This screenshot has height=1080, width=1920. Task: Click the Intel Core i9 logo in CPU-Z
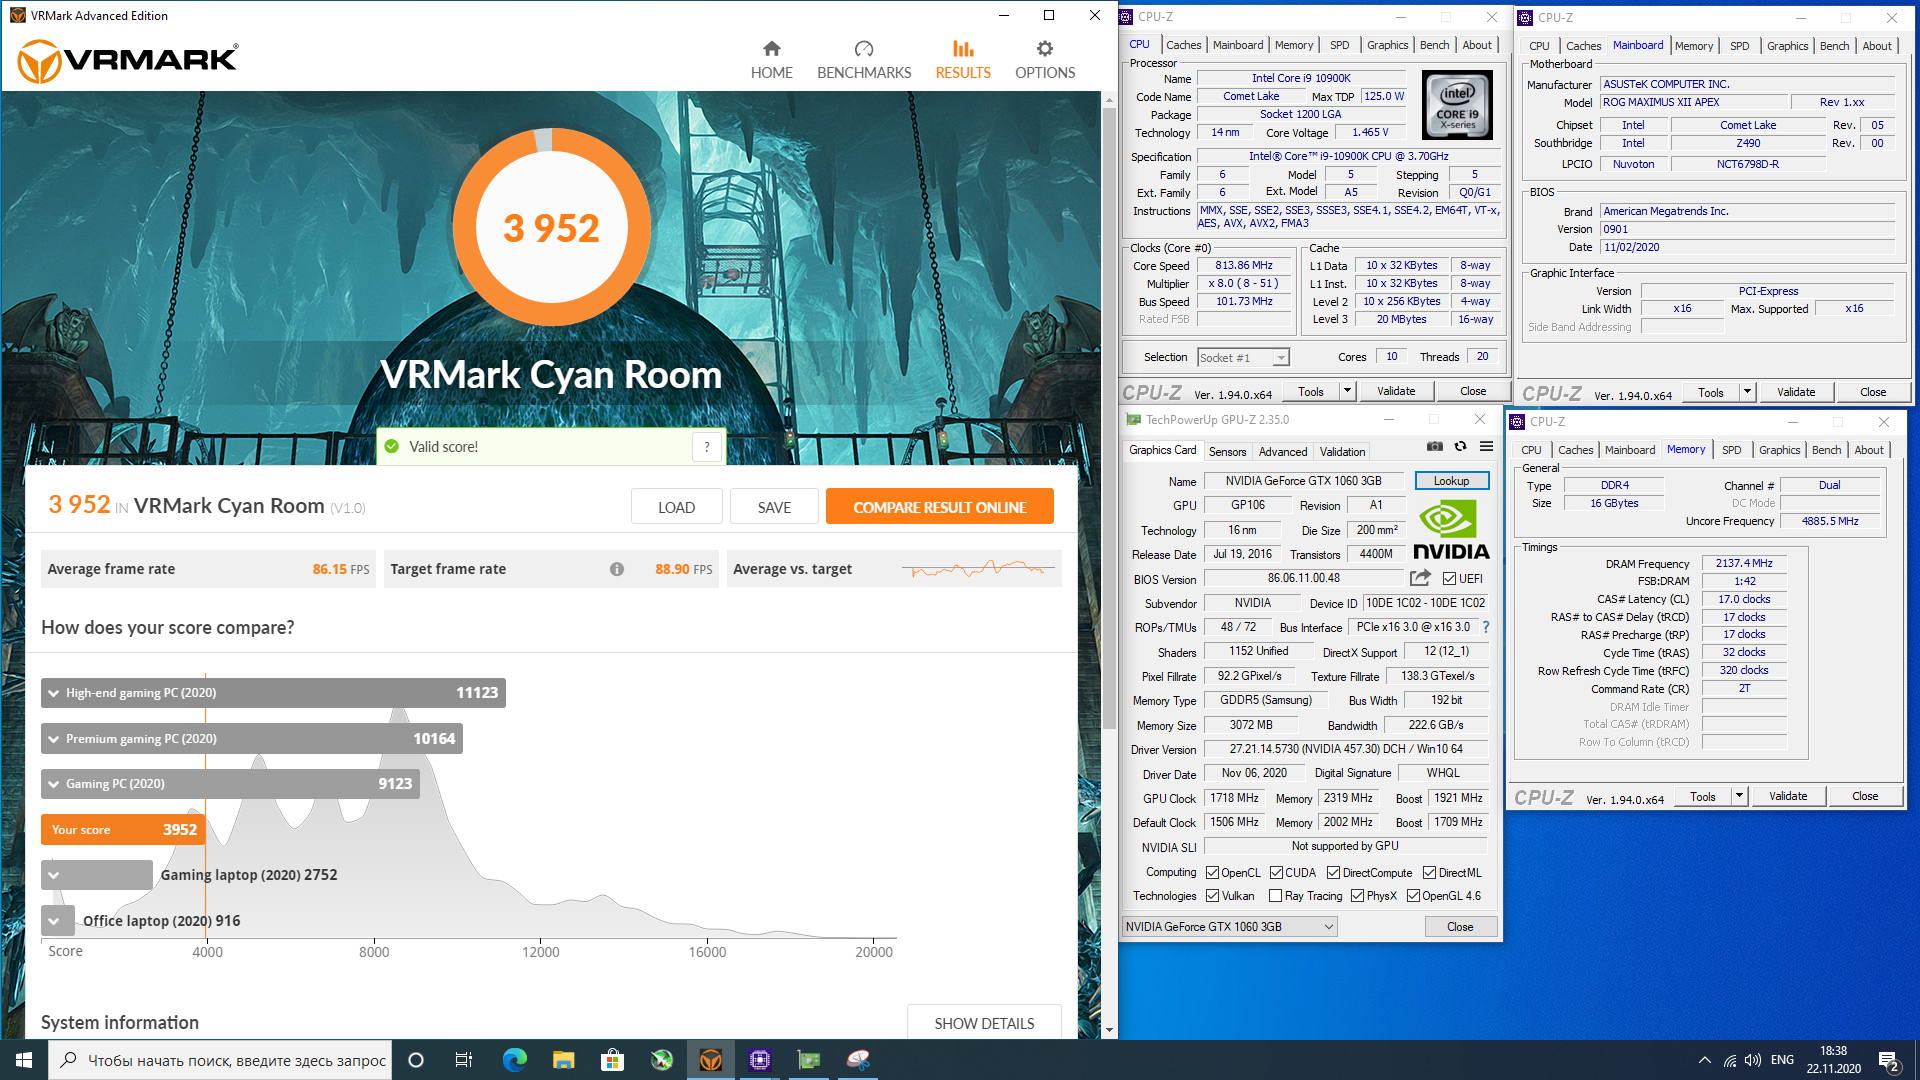(x=1457, y=104)
